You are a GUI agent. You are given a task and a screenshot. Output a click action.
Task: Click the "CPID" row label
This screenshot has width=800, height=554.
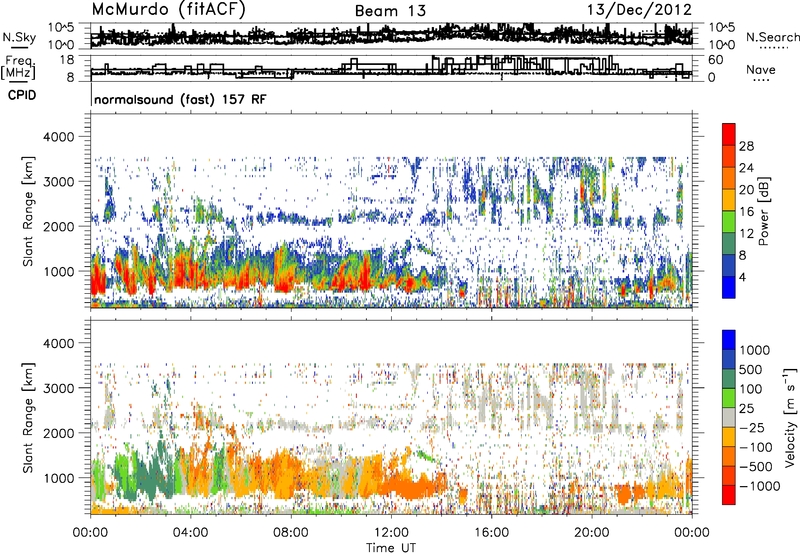(22, 95)
